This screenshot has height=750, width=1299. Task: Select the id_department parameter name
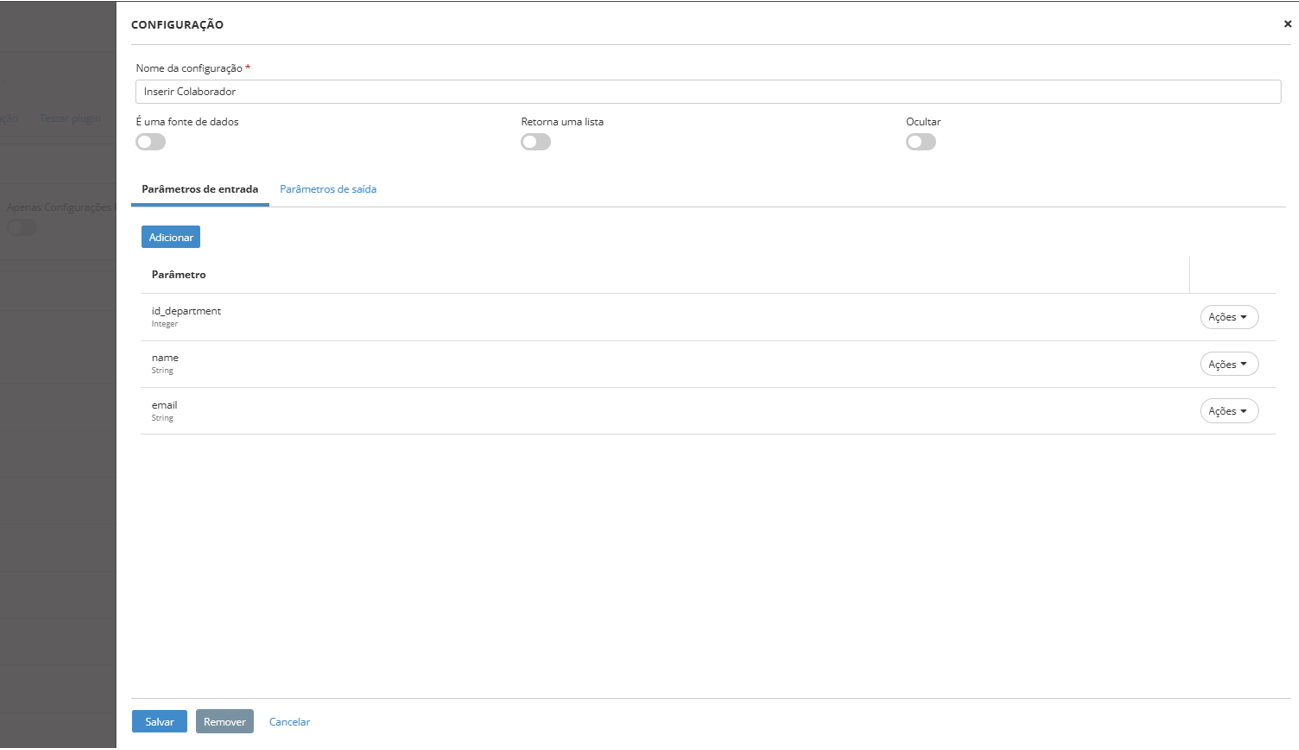(186, 311)
